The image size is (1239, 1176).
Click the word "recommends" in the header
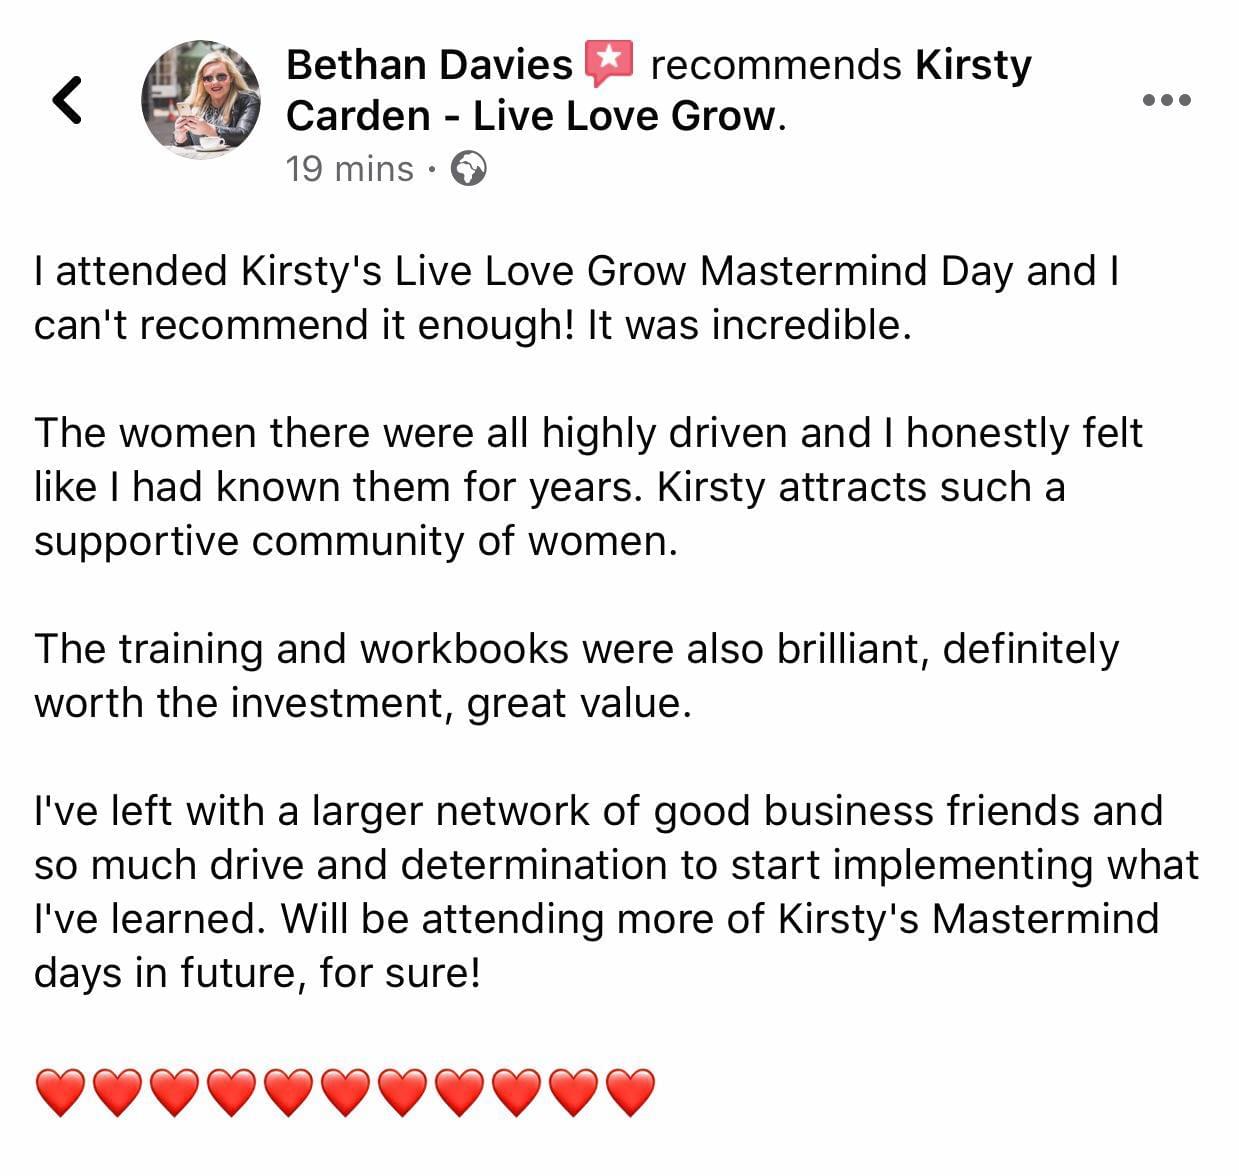click(x=775, y=65)
